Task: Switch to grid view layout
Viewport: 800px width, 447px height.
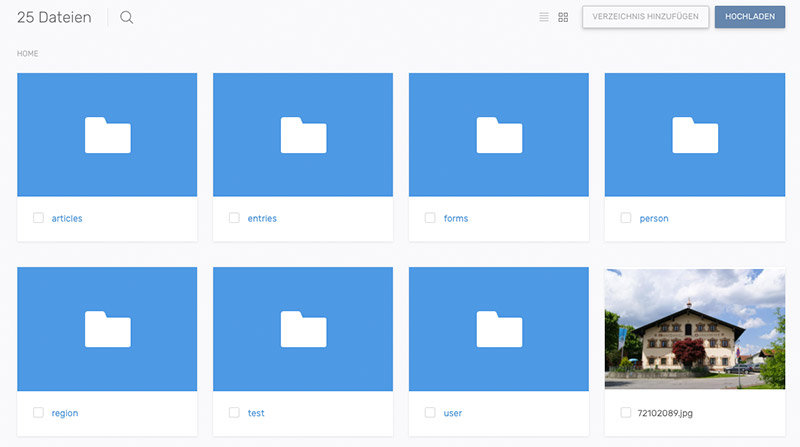Action: (x=563, y=17)
